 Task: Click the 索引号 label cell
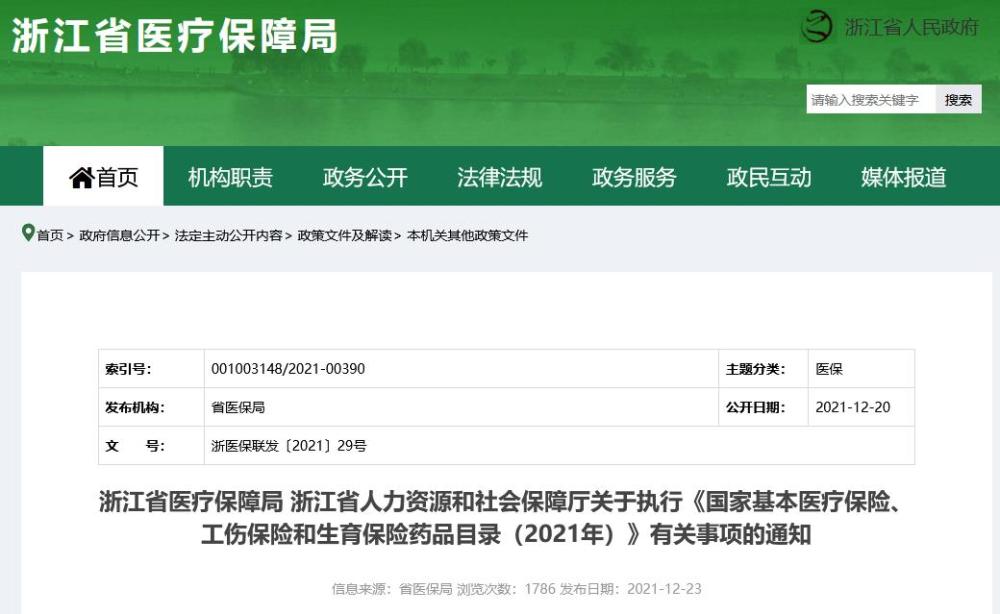[151, 369]
